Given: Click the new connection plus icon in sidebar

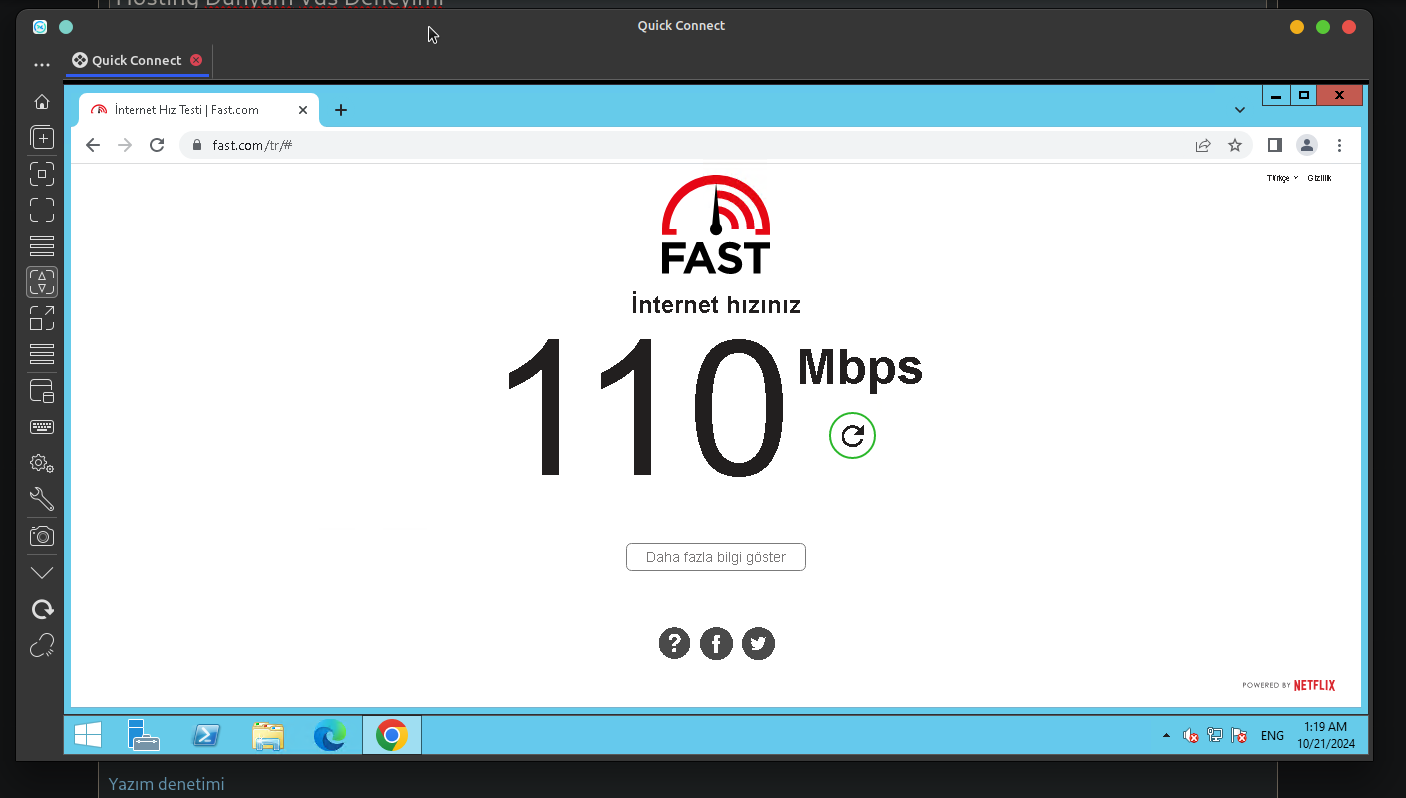Looking at the screenshot, I should pos(42,137).
